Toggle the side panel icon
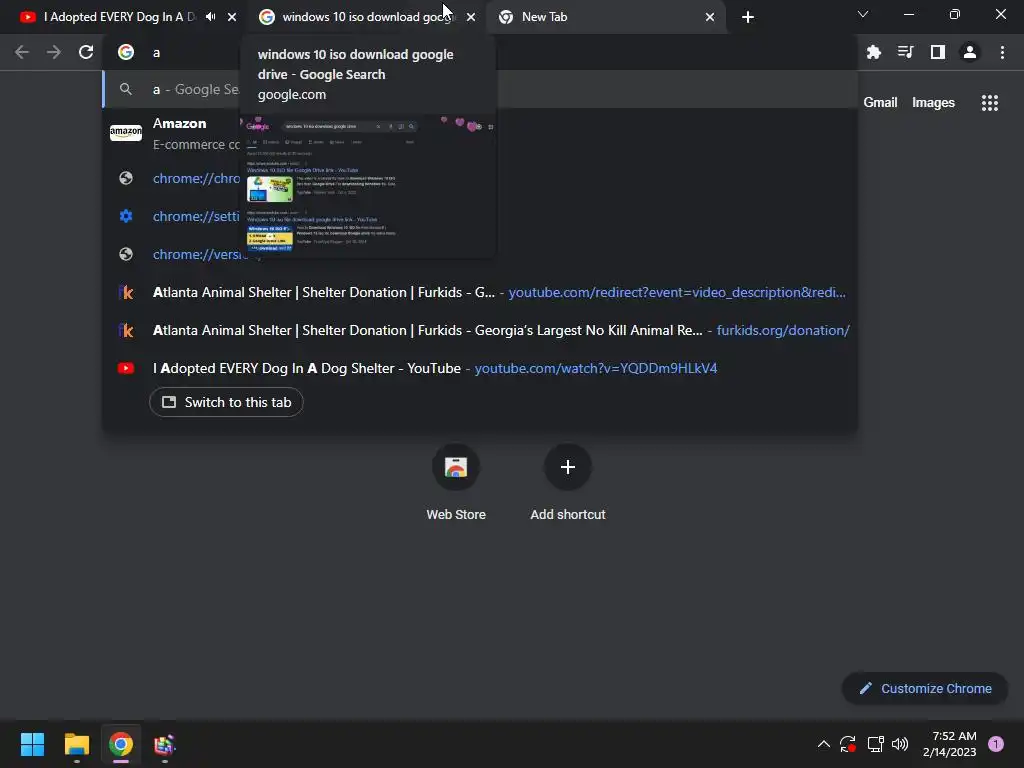This screenshot has height=768, width=1024. (938, 52)
